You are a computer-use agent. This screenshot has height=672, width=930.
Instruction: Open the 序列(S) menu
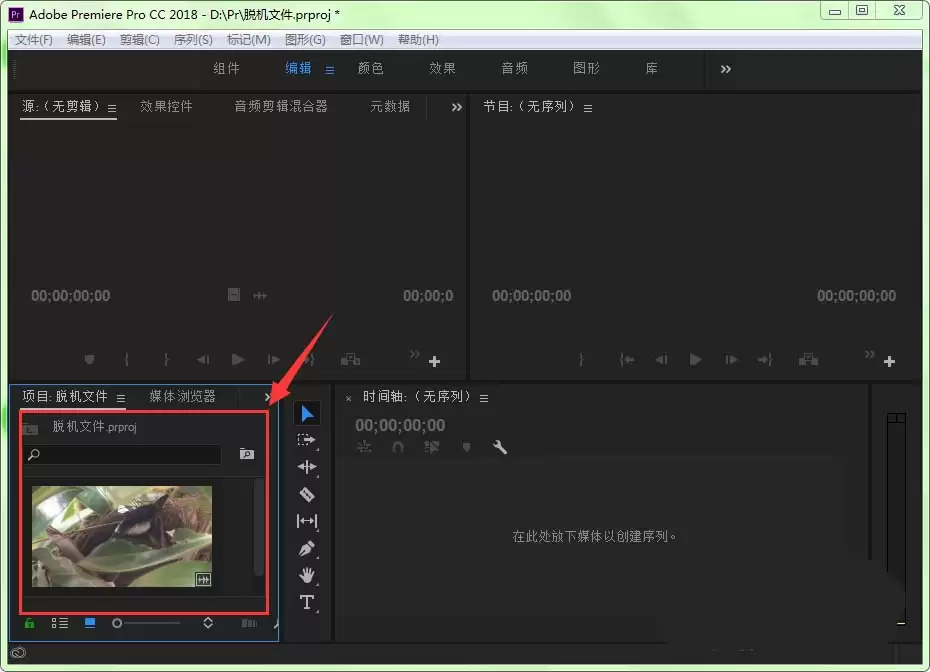tap(193, 40)
